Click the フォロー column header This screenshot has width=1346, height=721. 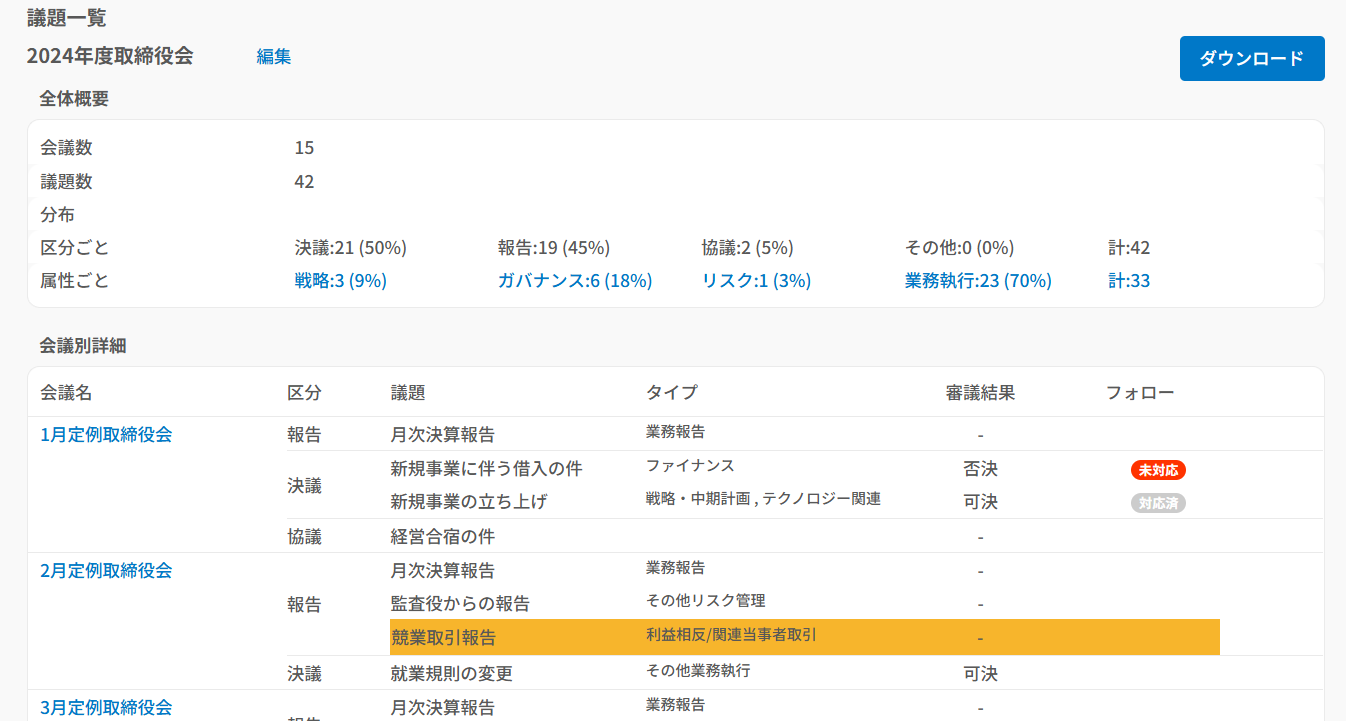[1139, 393]
